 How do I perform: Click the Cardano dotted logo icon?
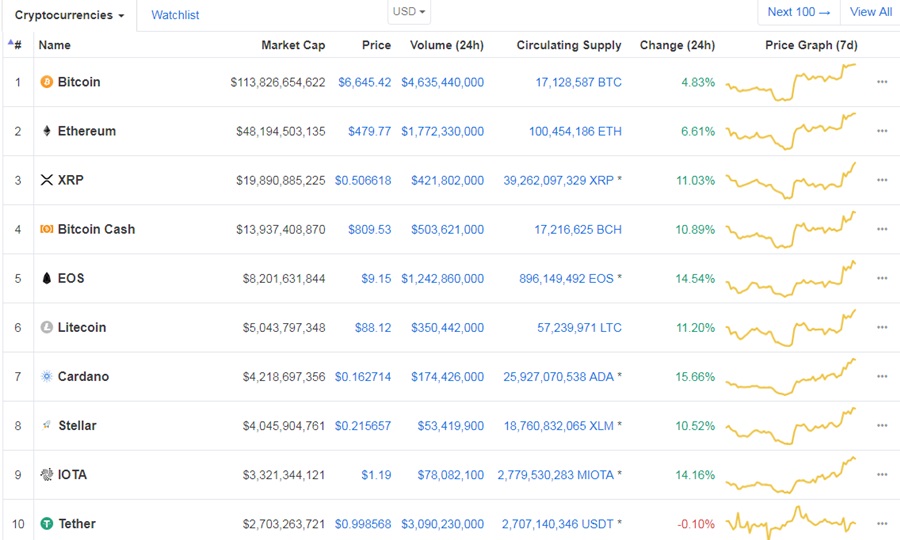(46, 376)
